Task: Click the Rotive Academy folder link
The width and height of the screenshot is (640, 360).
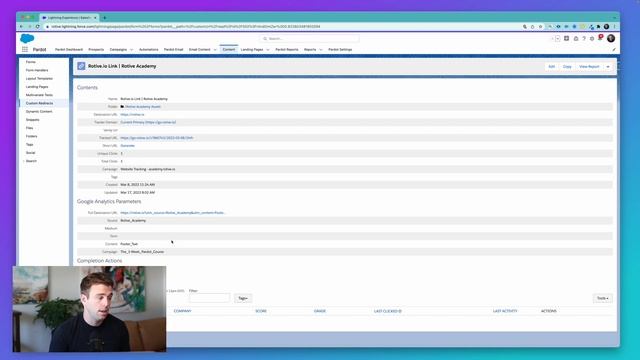Action: click(x=143, y=107)
